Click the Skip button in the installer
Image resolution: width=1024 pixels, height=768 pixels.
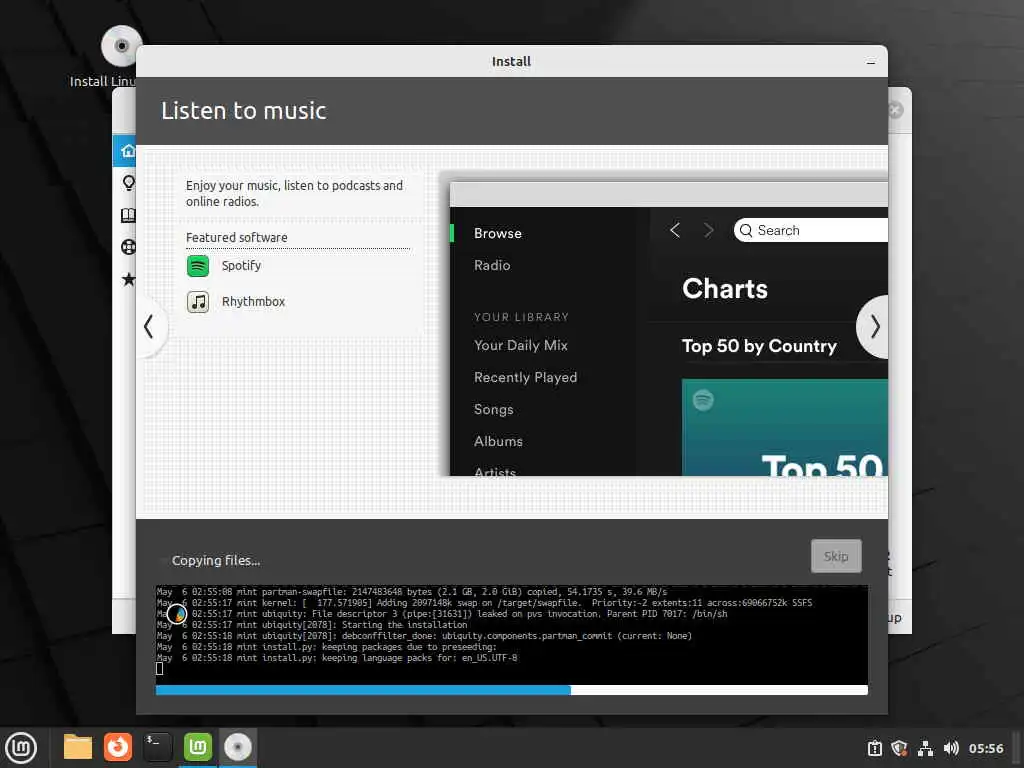(x=836, y=556)
